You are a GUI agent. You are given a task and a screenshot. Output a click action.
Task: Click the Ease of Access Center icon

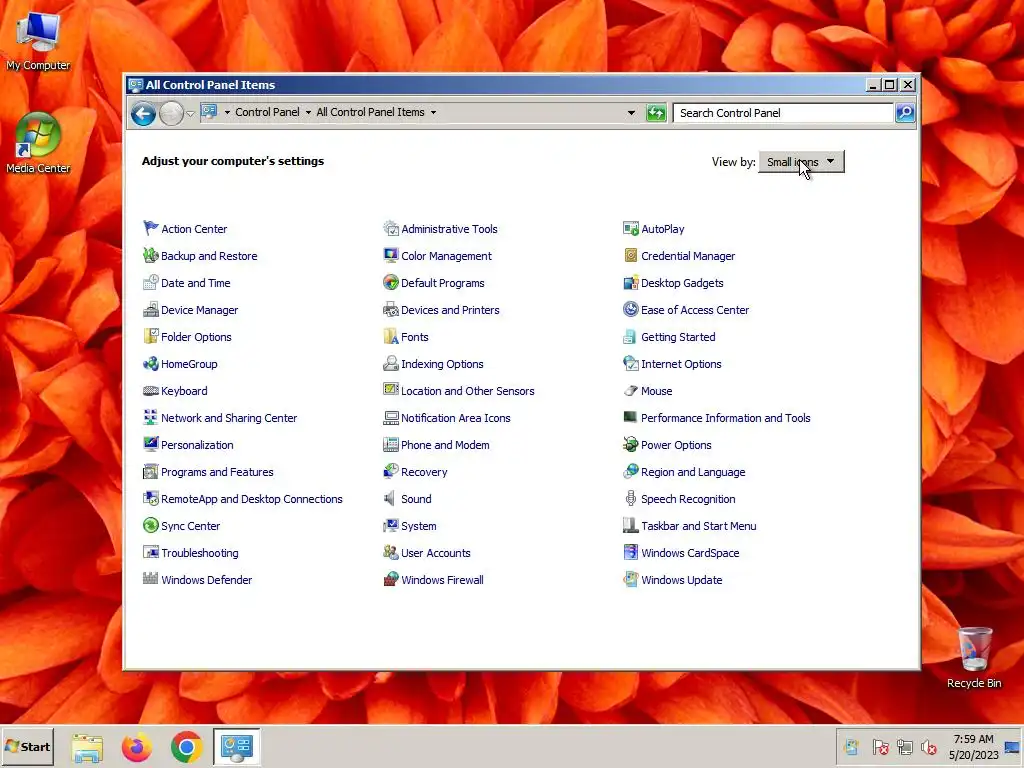(631, 309)
